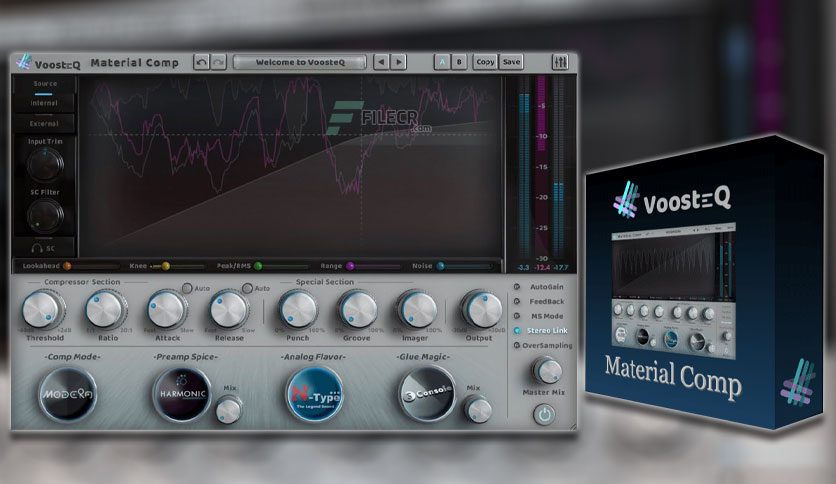Click the Preamp Spice Mix knob
The width and height of the screenshot is (836, 484).
[229, 410]
